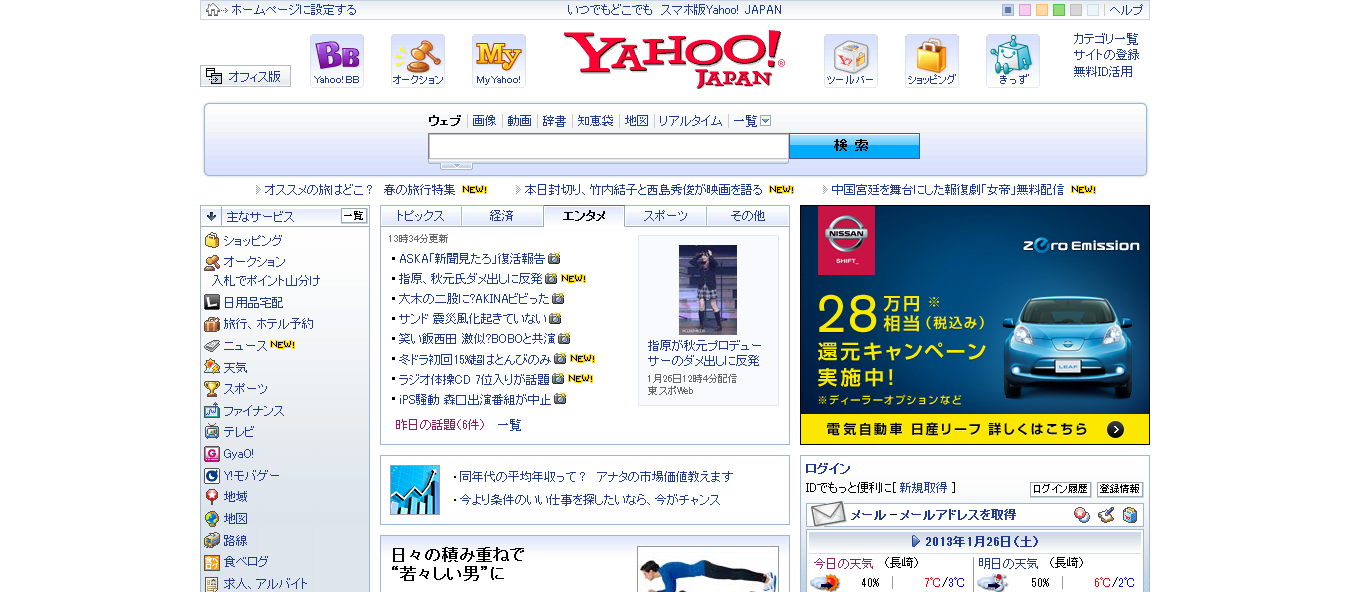Open 食べログ in the sidebar
The height and width of the screenshot is (592, 1349).
tap(245, 562)
